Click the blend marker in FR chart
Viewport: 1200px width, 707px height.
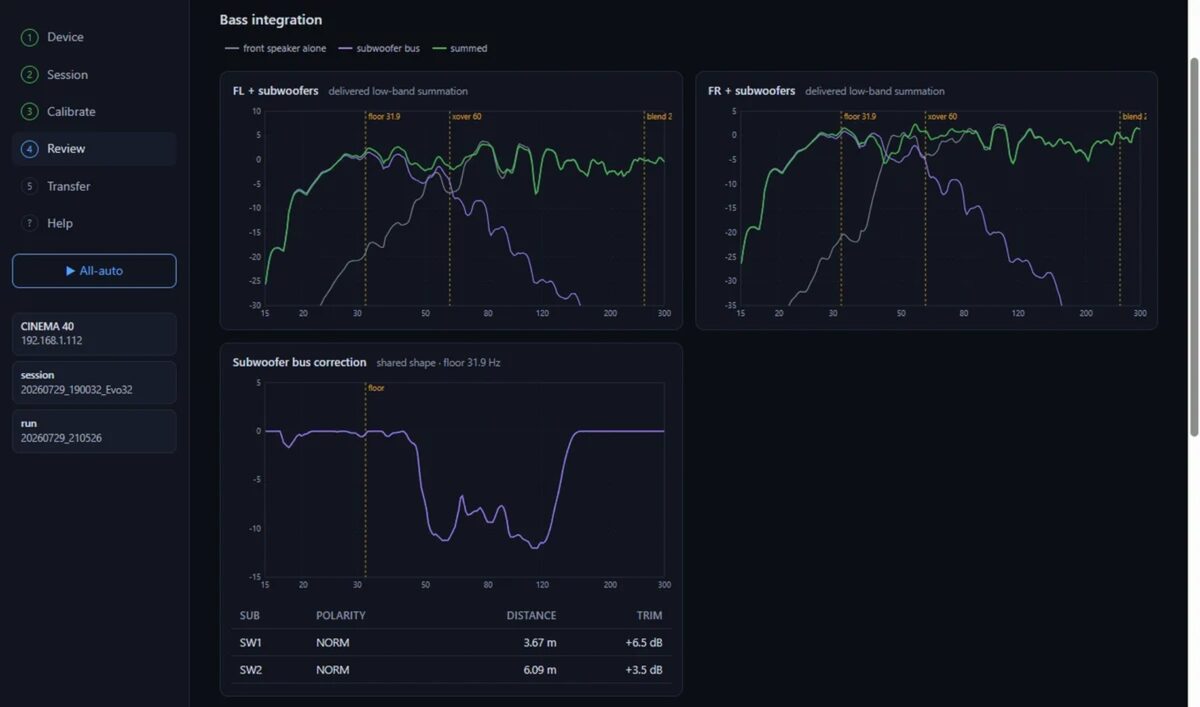1134,116
